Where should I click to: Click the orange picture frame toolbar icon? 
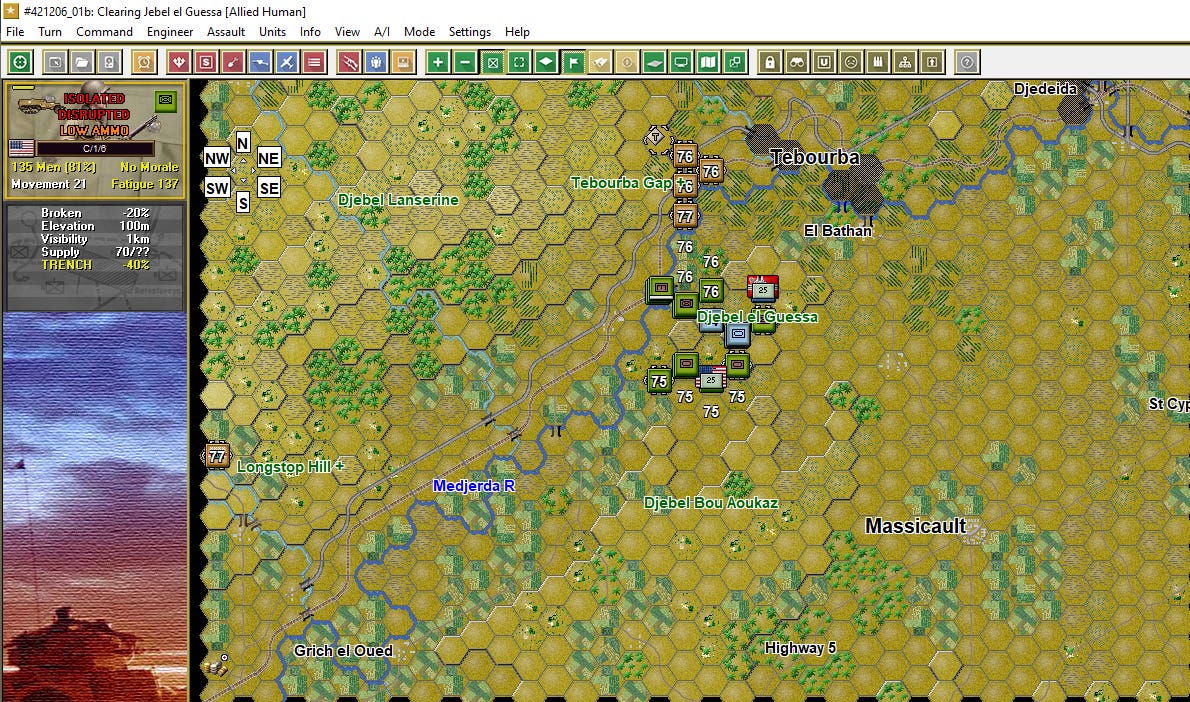[403, 62]
